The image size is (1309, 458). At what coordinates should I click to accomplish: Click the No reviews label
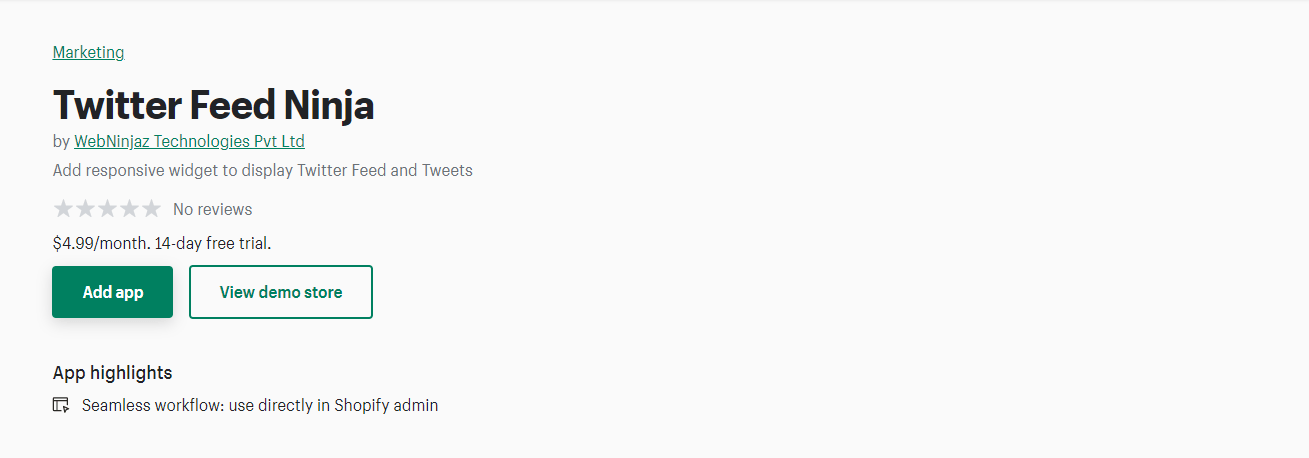[x=213, y=209]
